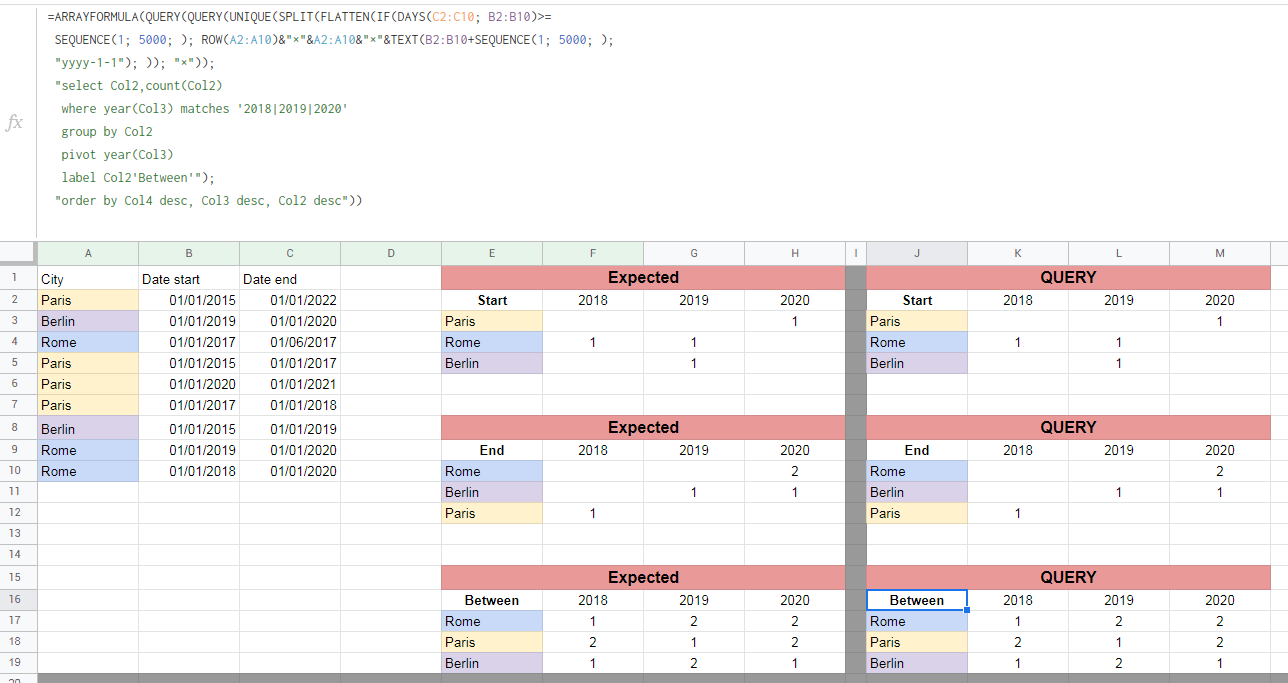
Task: Click the Expected banner above Start table
Action: point(643,278)
